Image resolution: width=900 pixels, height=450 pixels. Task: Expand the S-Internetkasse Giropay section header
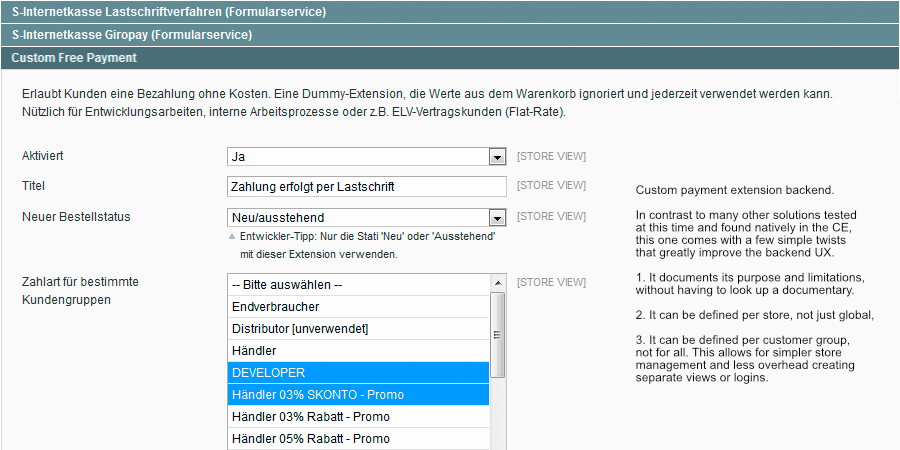click(x=131, y=35)
